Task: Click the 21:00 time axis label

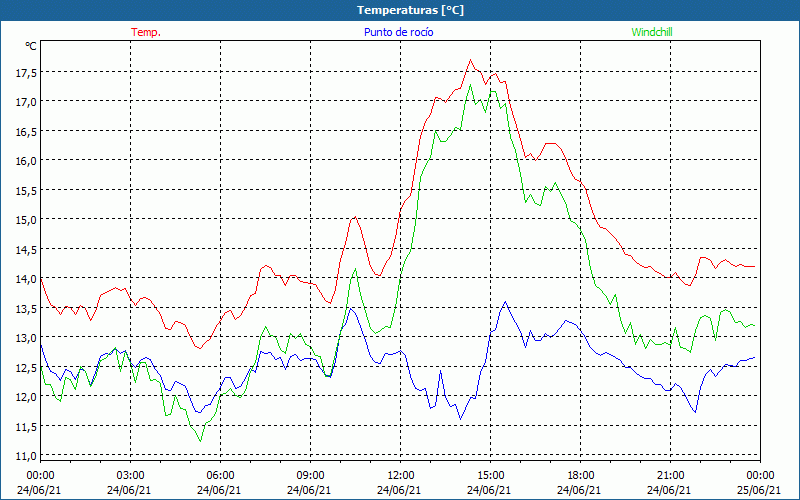Action: click(670, 475)
